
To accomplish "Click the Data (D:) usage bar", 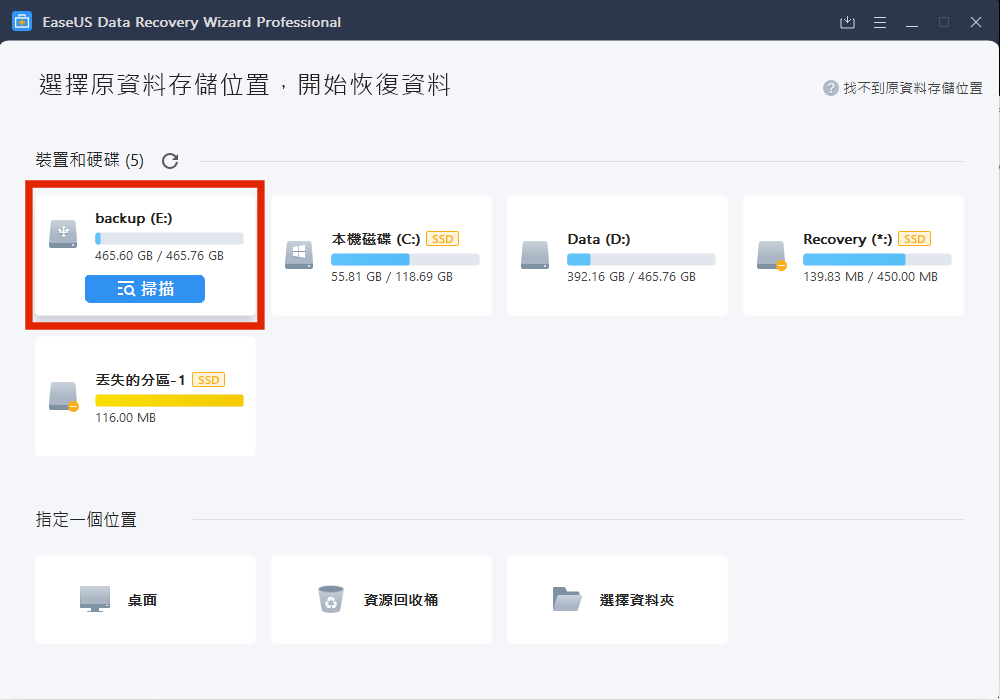I will click(x=641, y=259).
